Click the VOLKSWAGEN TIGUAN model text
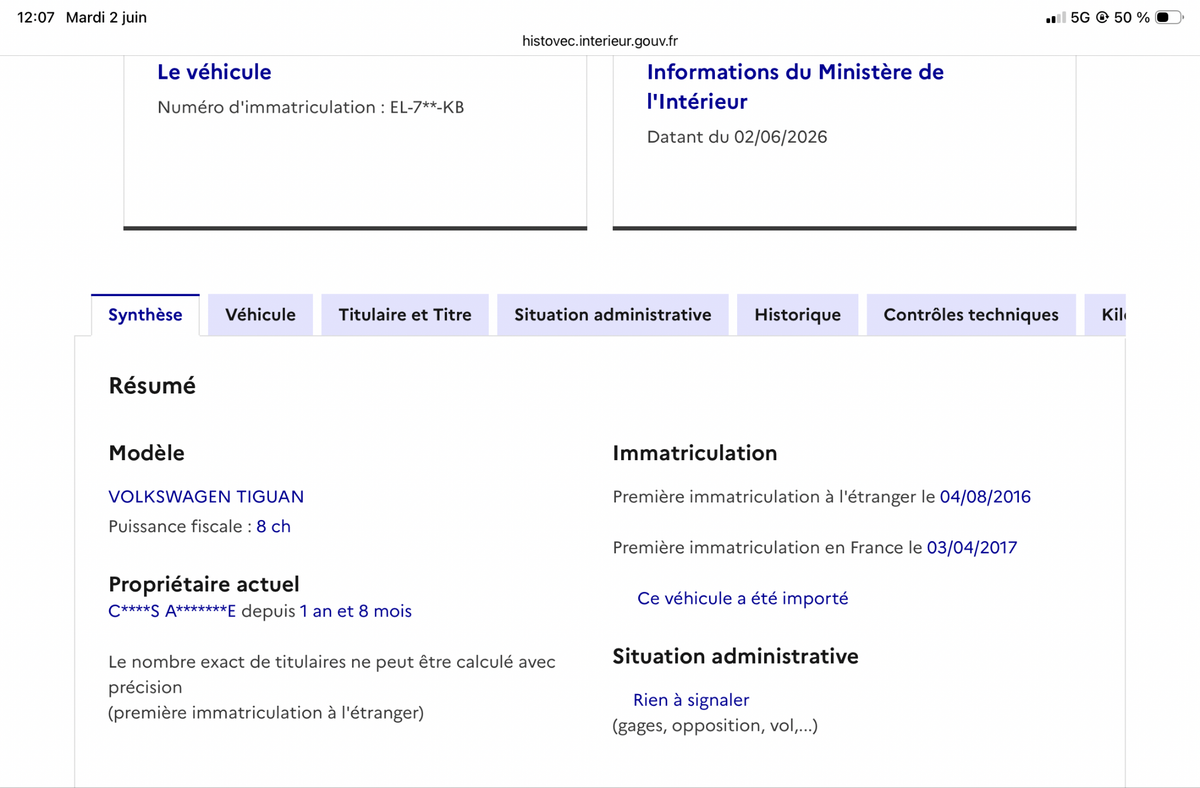The height and width of the screenshot is (788, 1200). pos(206,496)
